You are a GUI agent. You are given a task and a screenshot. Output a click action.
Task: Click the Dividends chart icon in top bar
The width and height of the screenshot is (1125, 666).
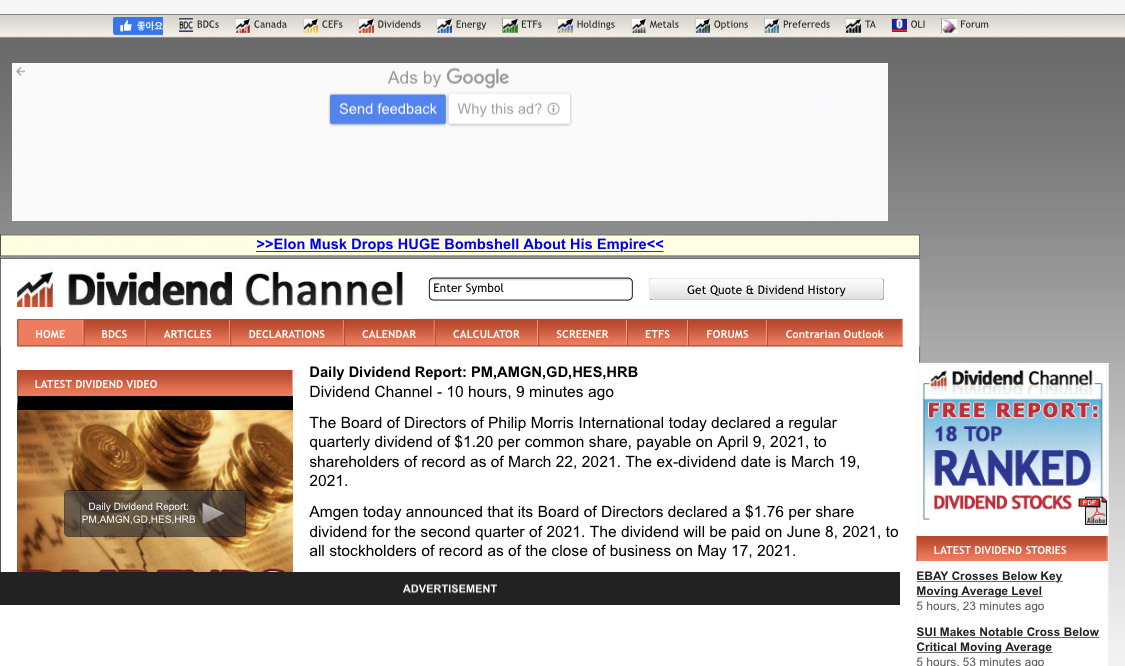[367, 26]
